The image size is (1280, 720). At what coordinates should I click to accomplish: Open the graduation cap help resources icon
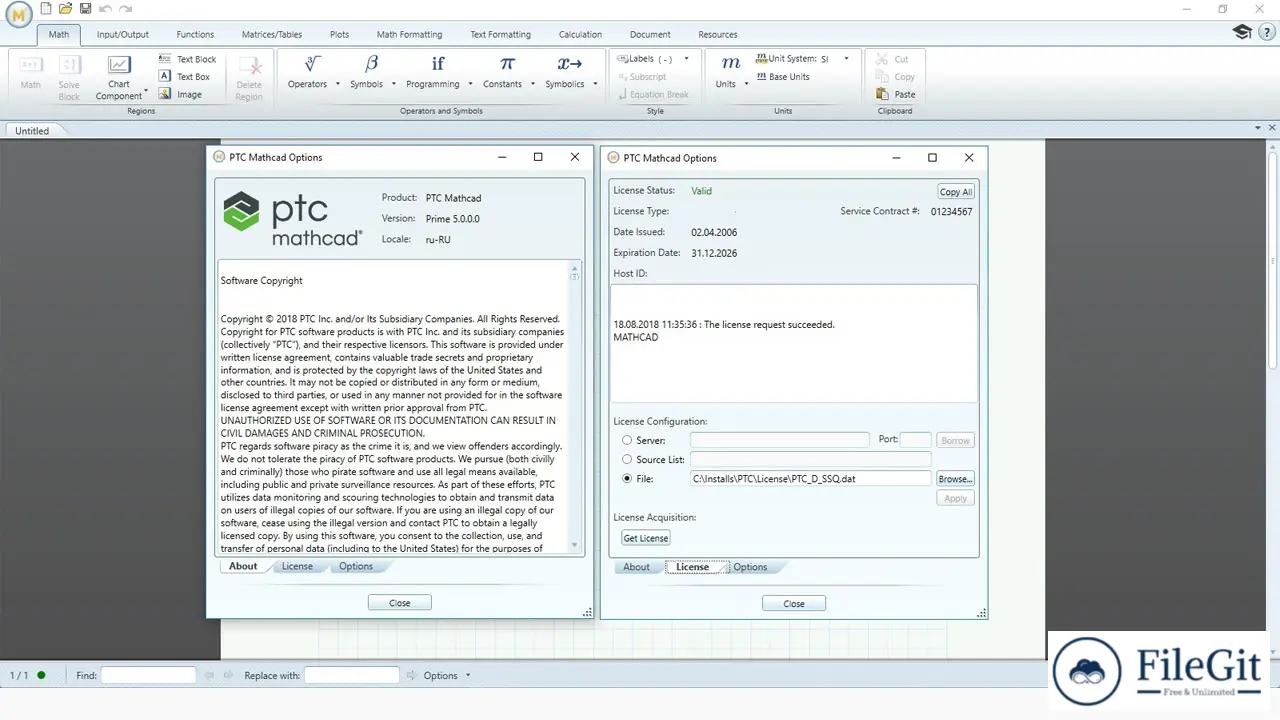coord(1242,32)
